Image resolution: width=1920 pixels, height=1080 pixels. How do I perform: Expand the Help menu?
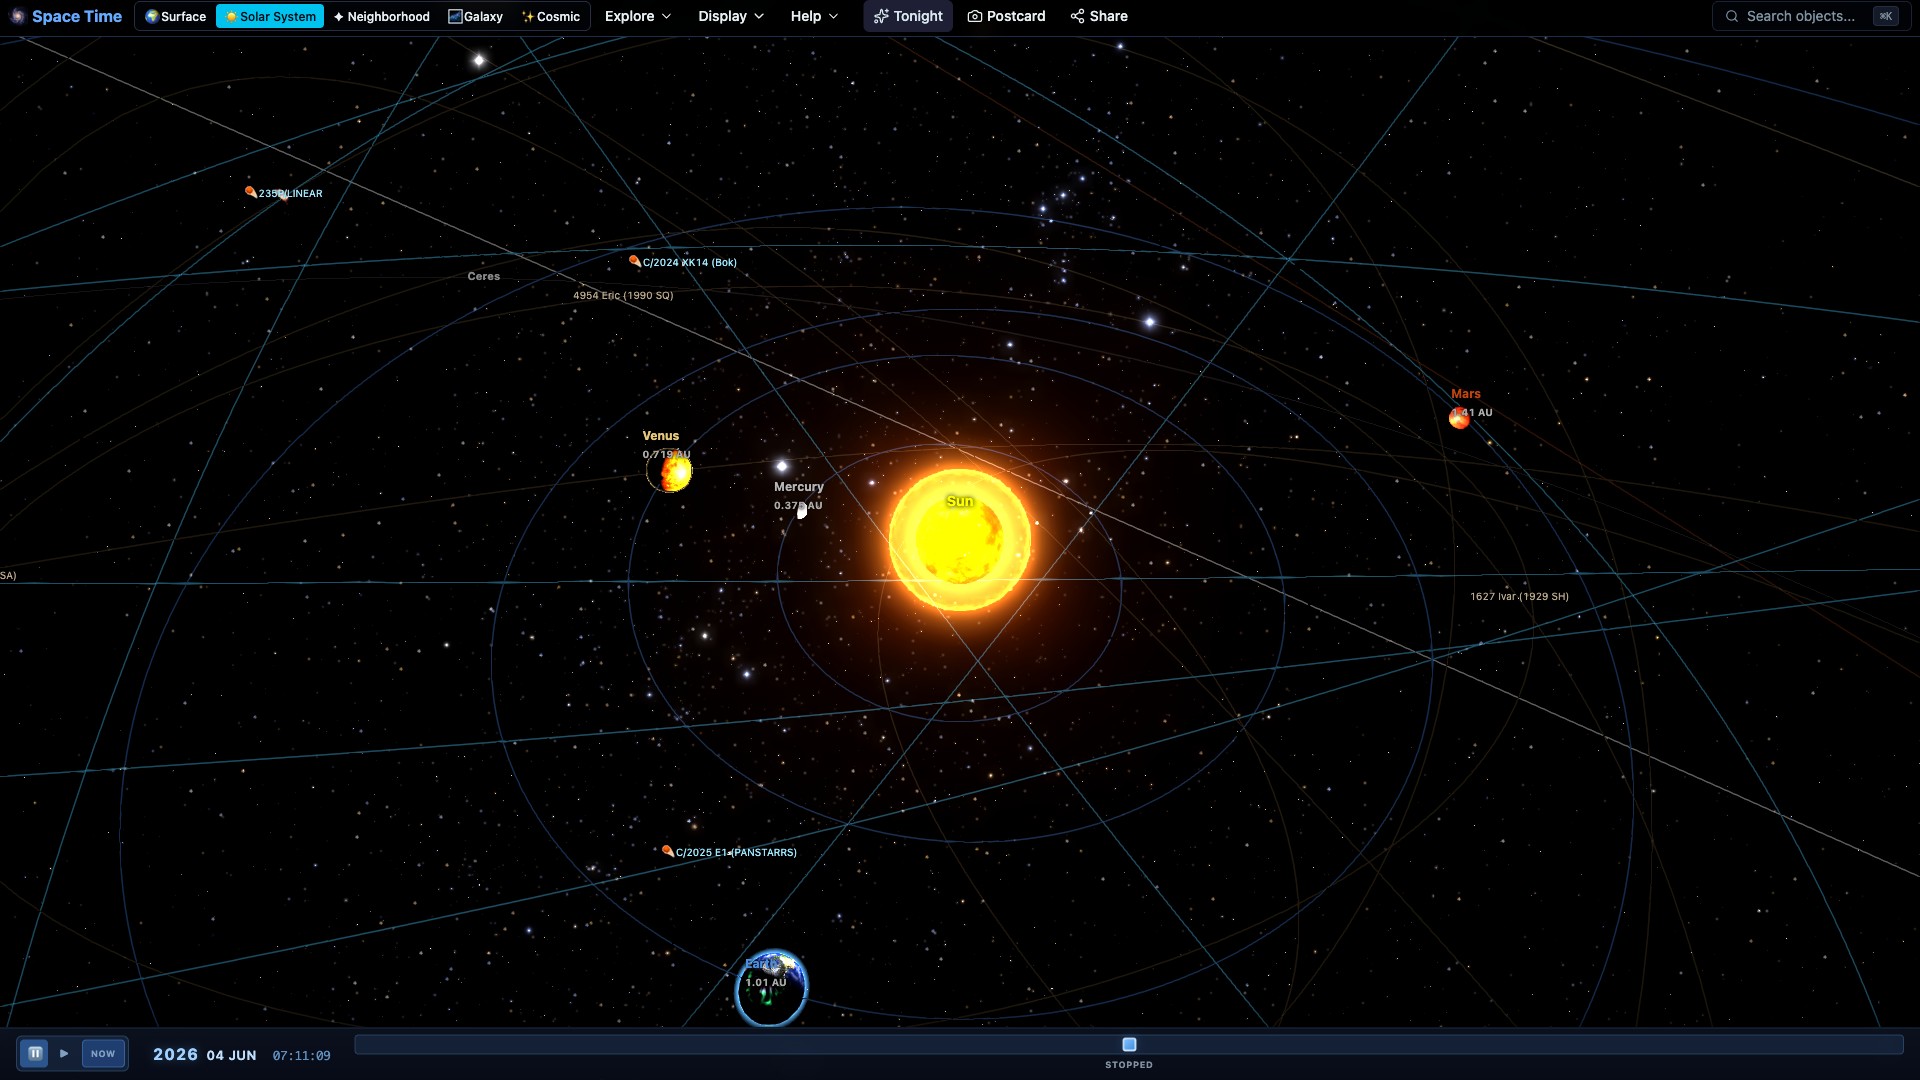pos(814,16)
